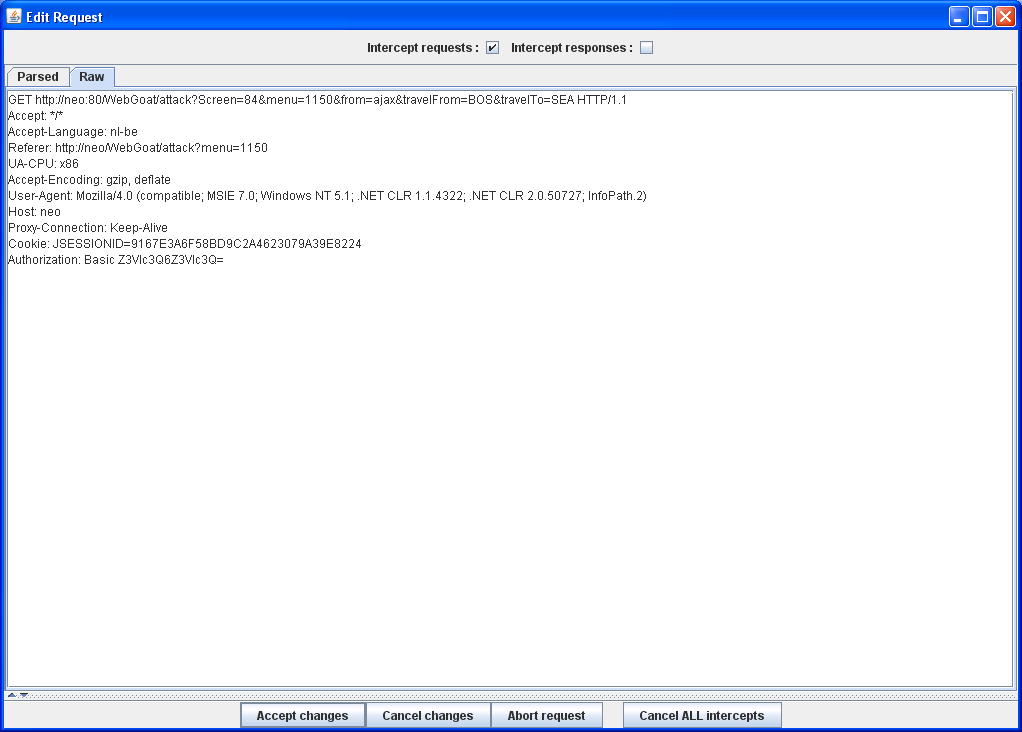This screenshot has height=732, width=1022.
Task: Select the Raw tab
Action: (x=92, y=77)
